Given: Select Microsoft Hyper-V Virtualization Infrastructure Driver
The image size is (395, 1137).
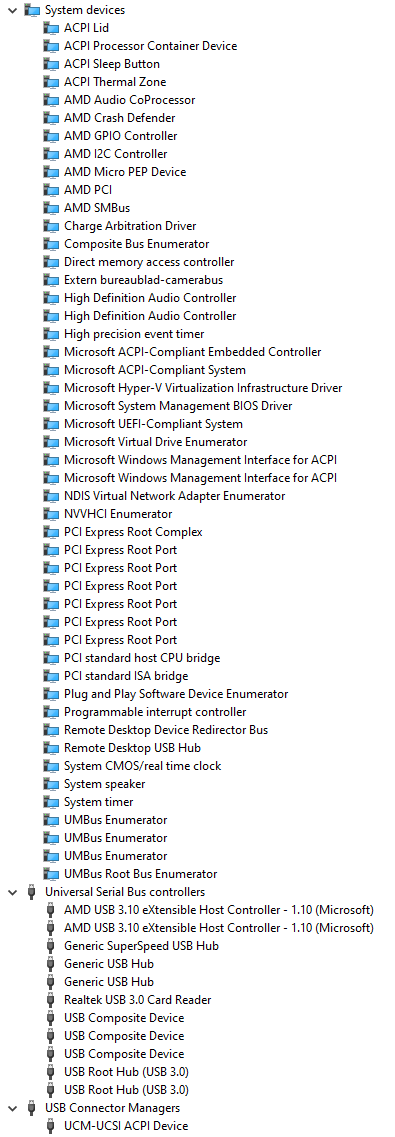Looking at the screenshot, I should [x=203, y=388].
